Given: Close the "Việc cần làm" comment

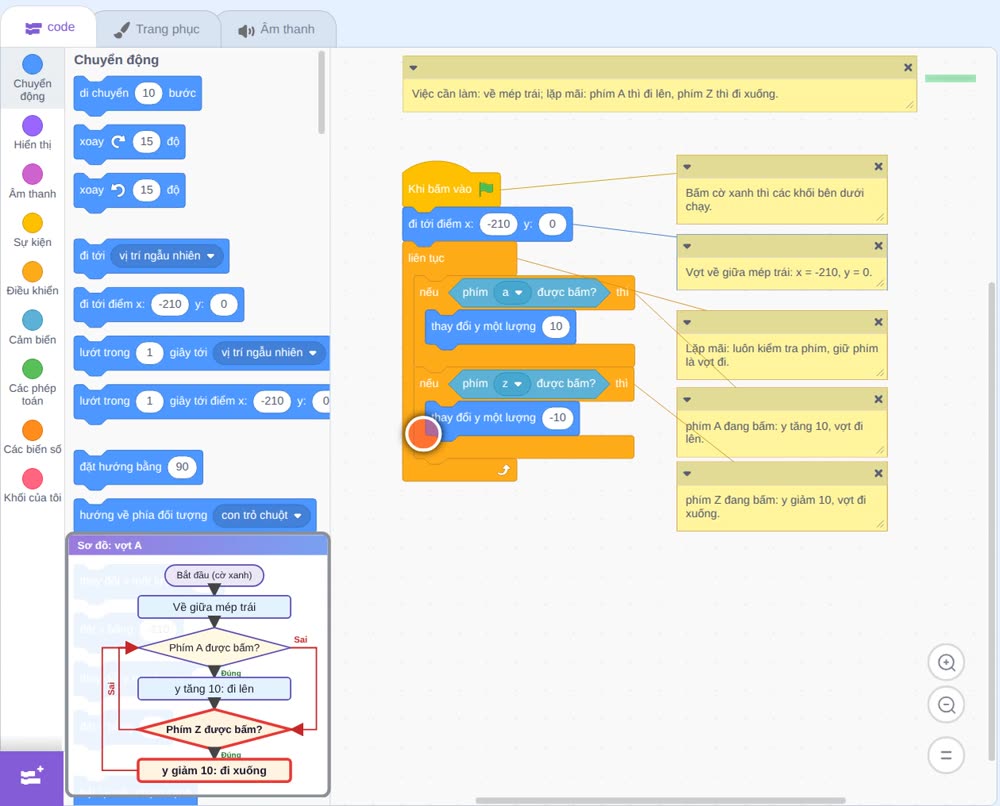Looking at the screenshot, I should (908, 68).
